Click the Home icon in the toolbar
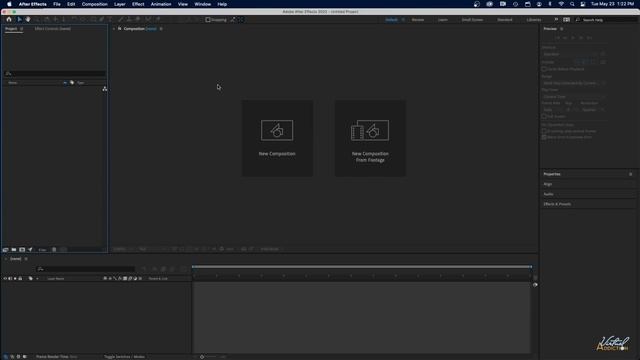Screen dimensions: 640x360 [x=9, y=19]
